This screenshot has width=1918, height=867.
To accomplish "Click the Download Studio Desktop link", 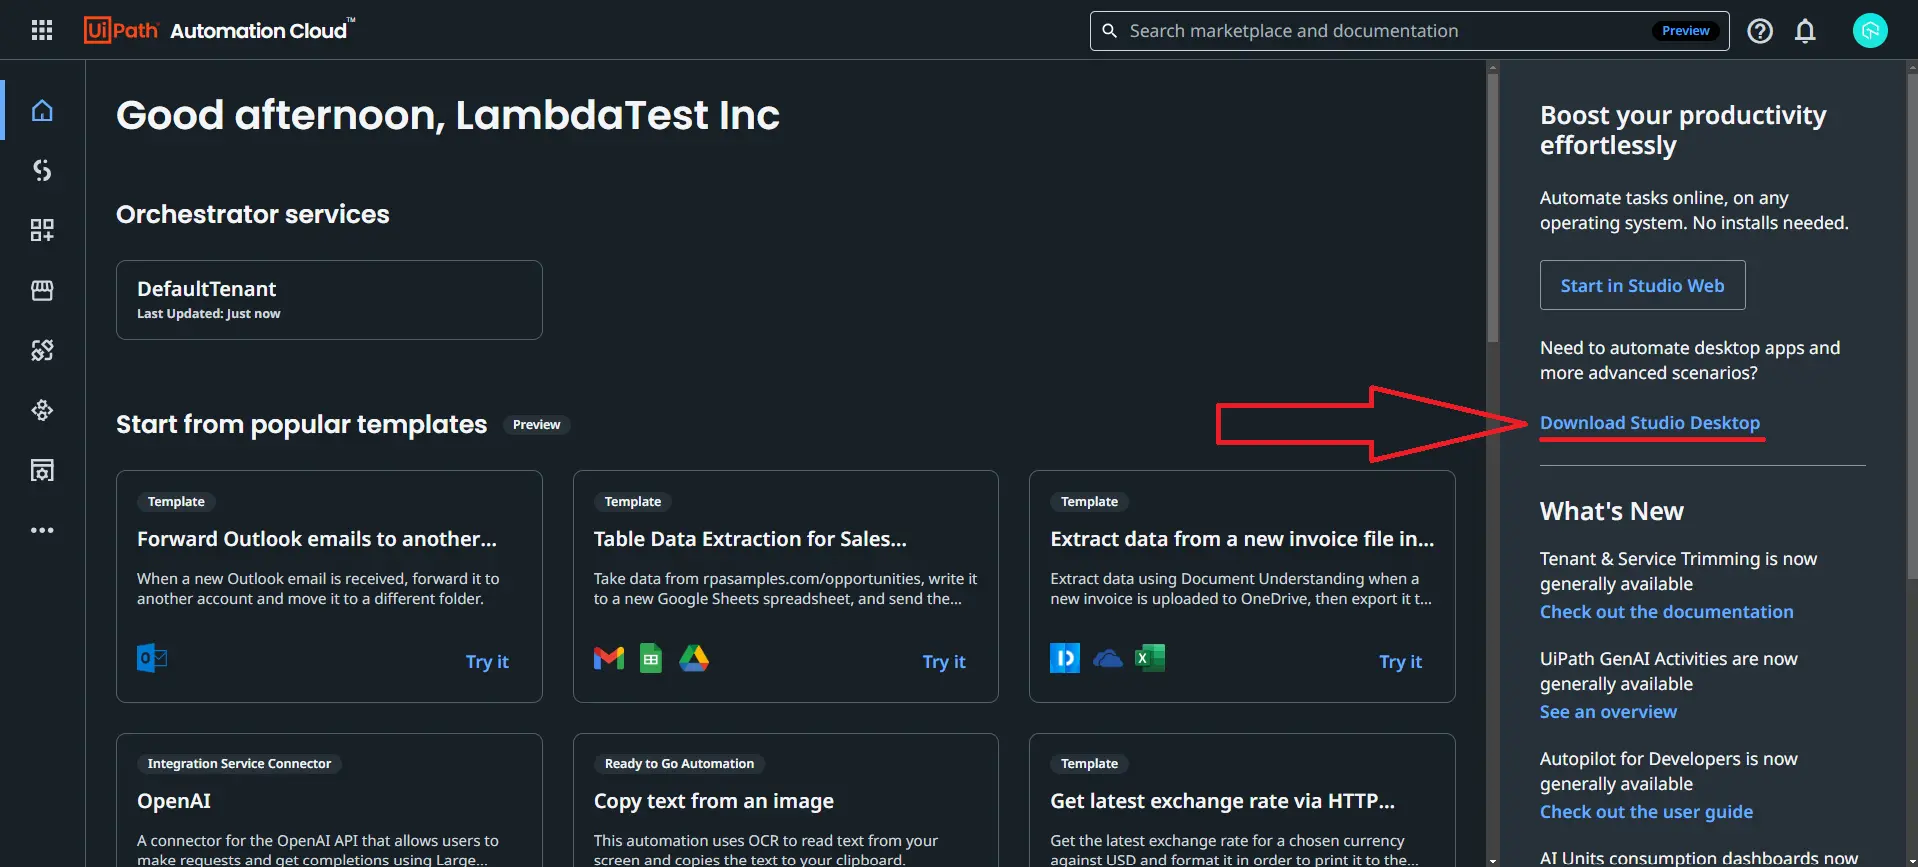I will point(1649,423).
